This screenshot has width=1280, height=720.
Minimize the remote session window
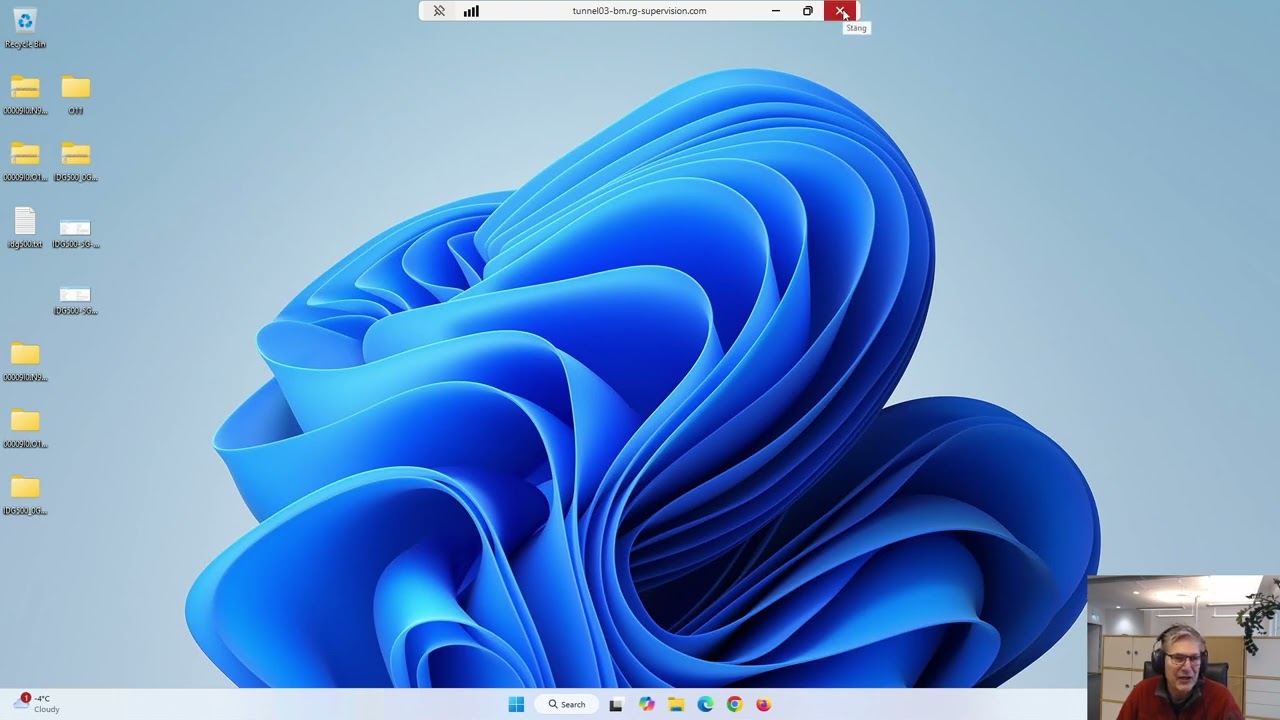776,11
